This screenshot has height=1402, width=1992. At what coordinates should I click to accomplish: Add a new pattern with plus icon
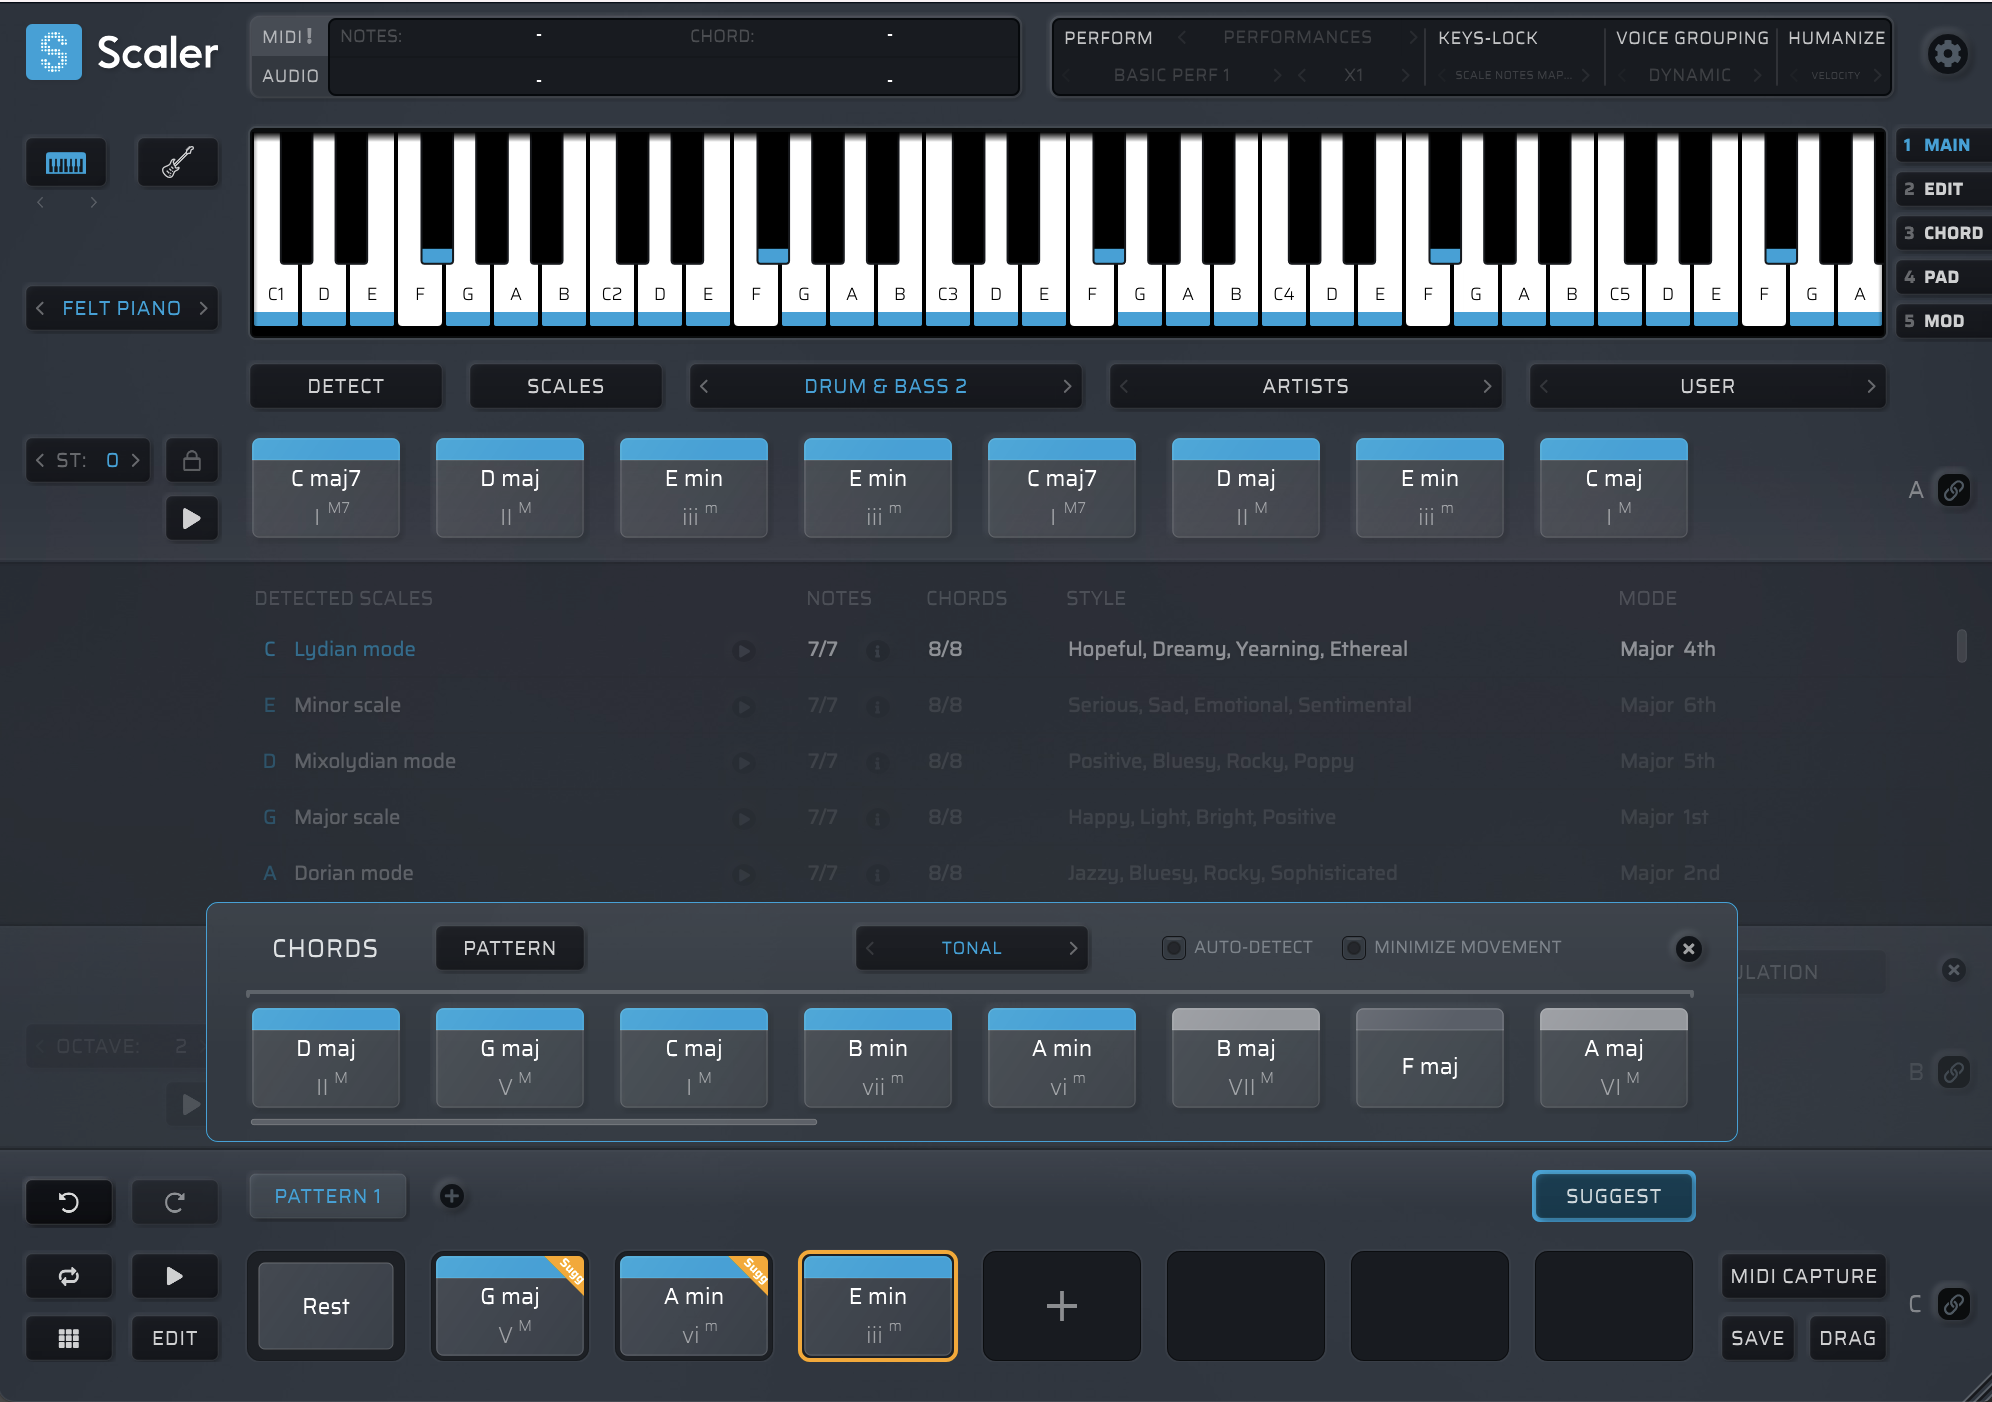click(x=452, y=1196)
